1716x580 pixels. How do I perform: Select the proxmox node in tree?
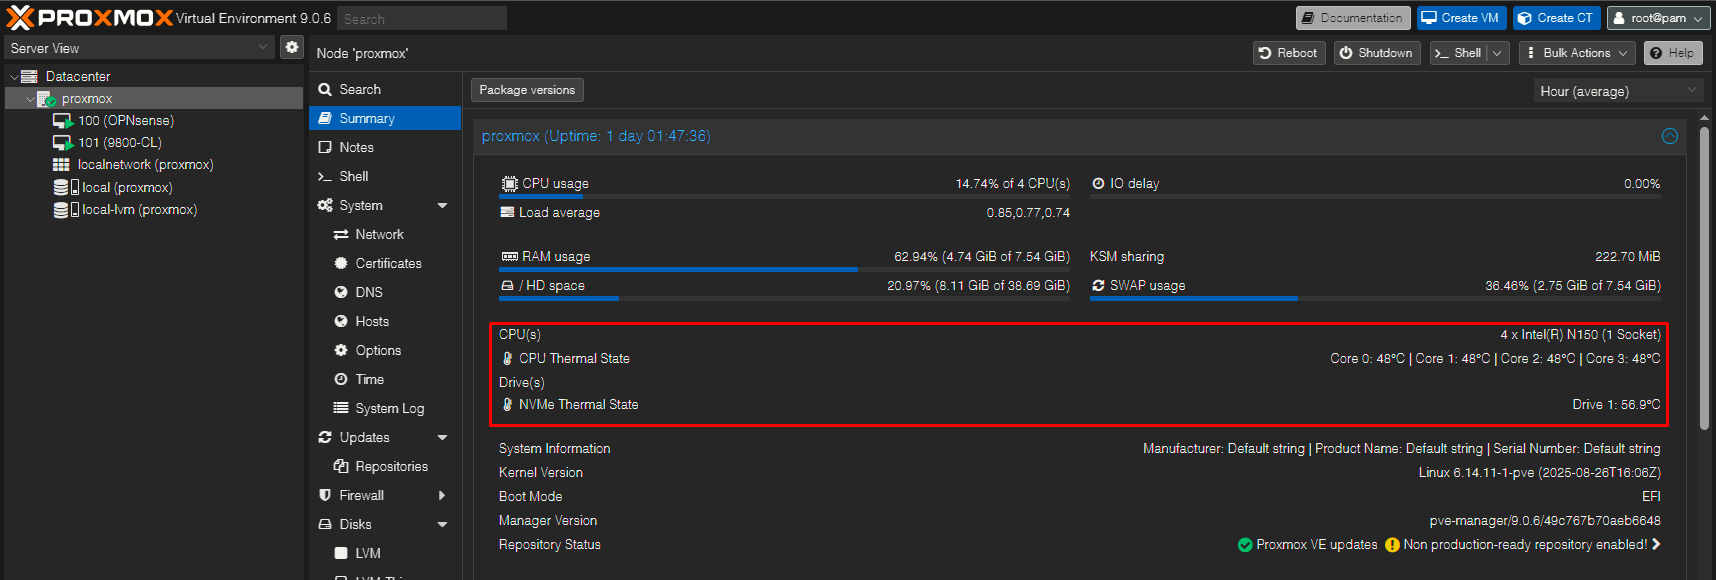[87, 98]
